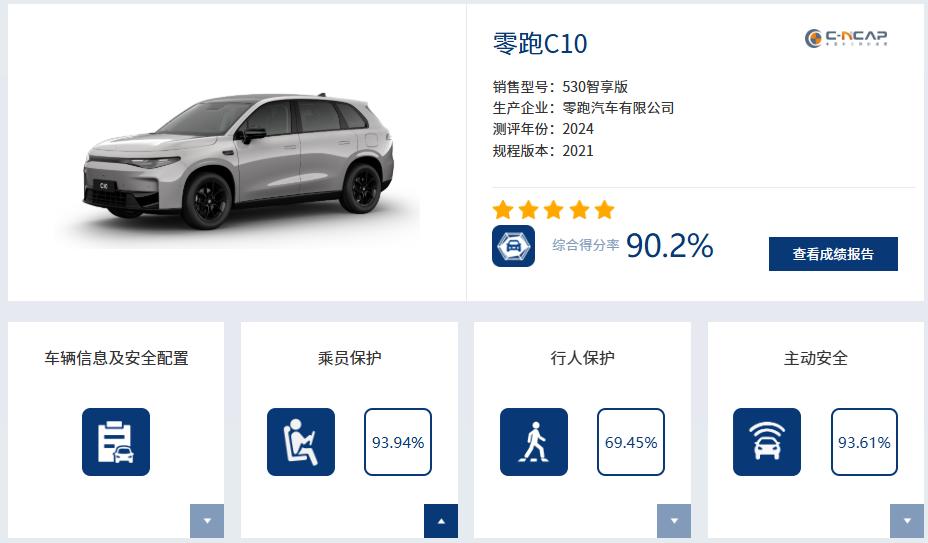Click the hexagon car icon beside overall score

[x=513, y=246]
